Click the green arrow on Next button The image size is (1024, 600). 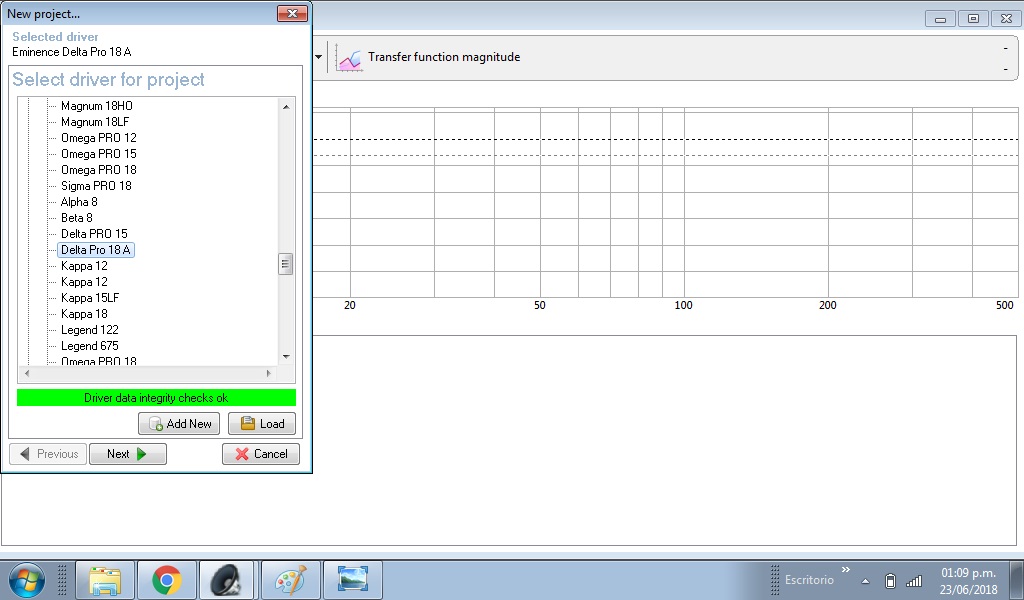click(x=142, y=454)
